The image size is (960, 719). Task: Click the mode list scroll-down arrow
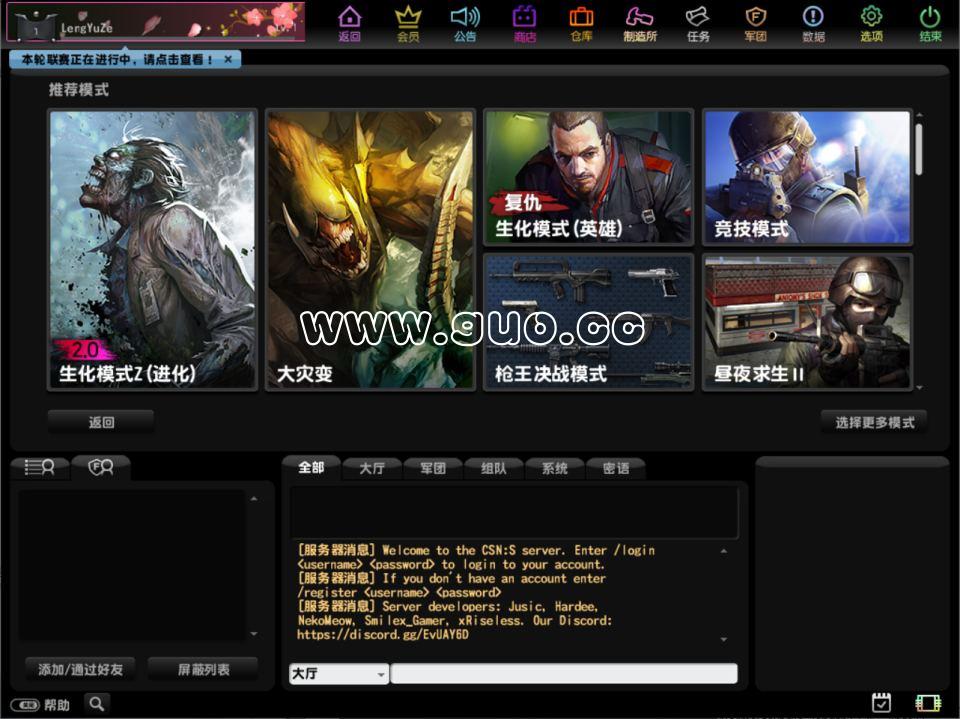919,387
